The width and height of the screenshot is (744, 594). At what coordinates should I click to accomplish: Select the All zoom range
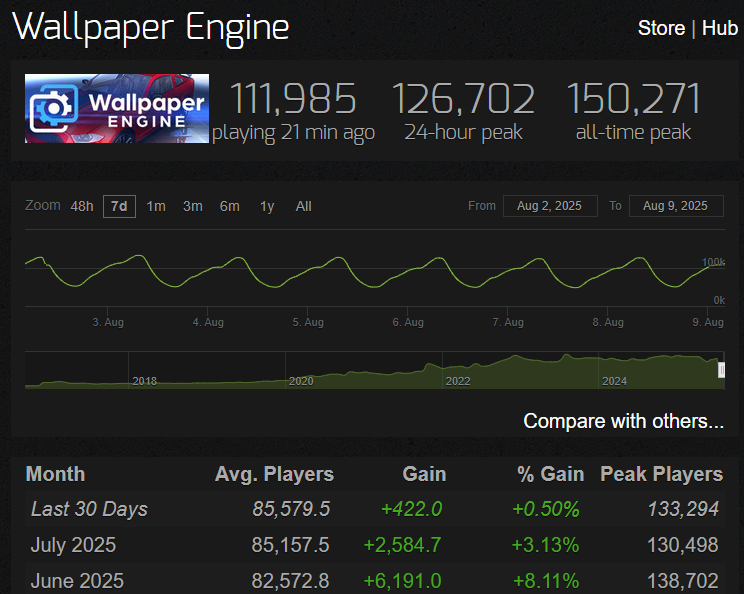[303, 206]
